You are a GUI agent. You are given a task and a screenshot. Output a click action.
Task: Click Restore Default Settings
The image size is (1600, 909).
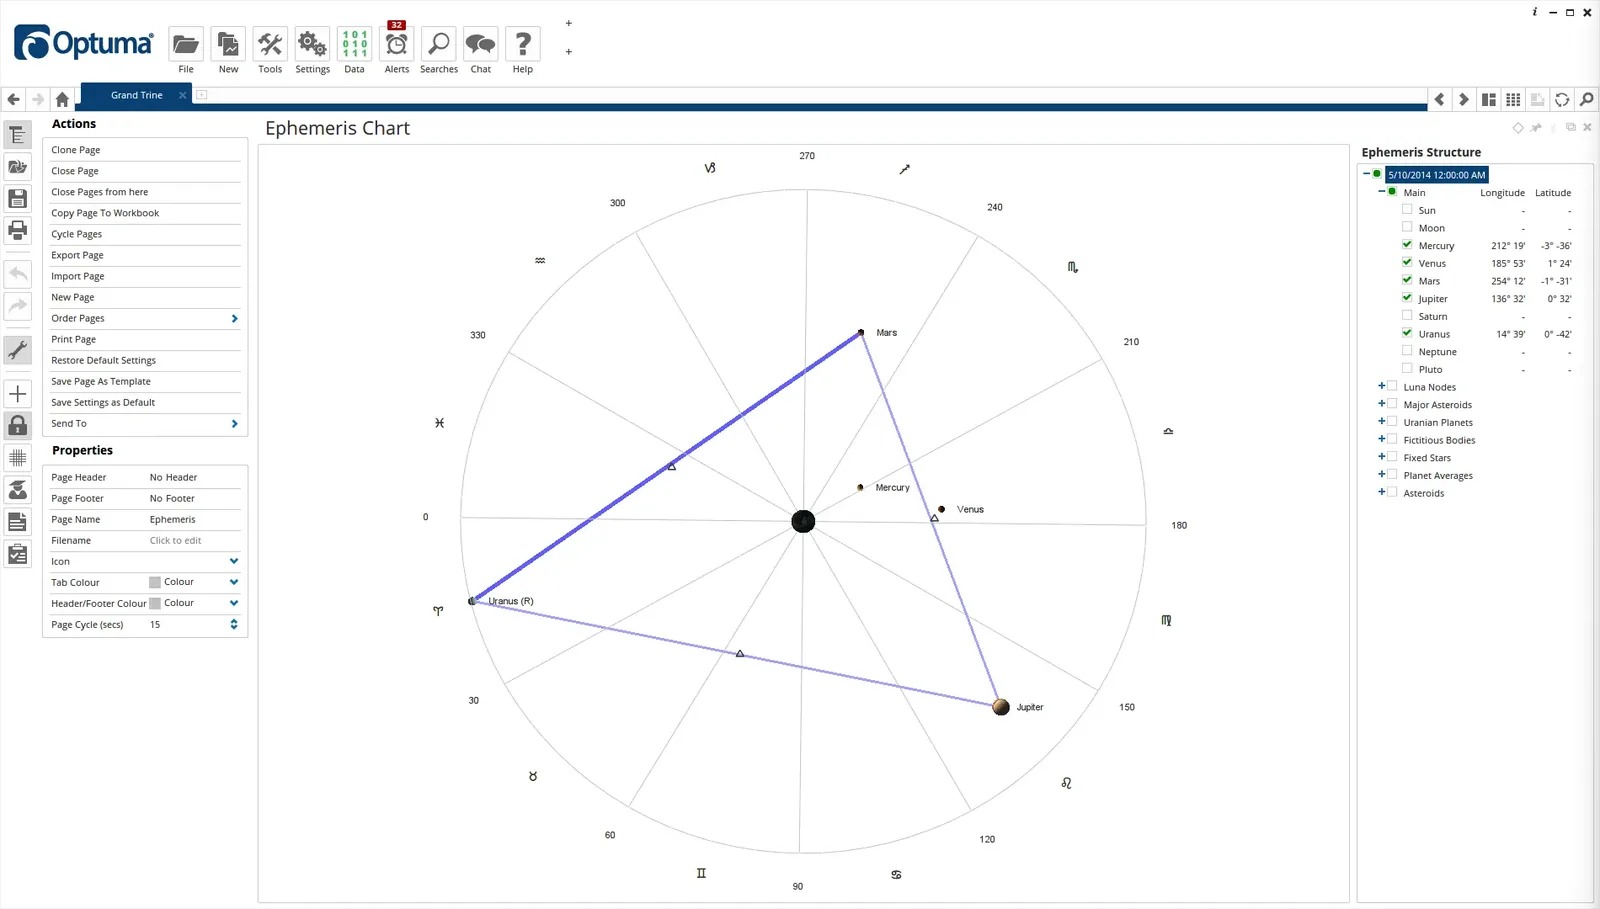pyautogui.click(x=104, y=360)
